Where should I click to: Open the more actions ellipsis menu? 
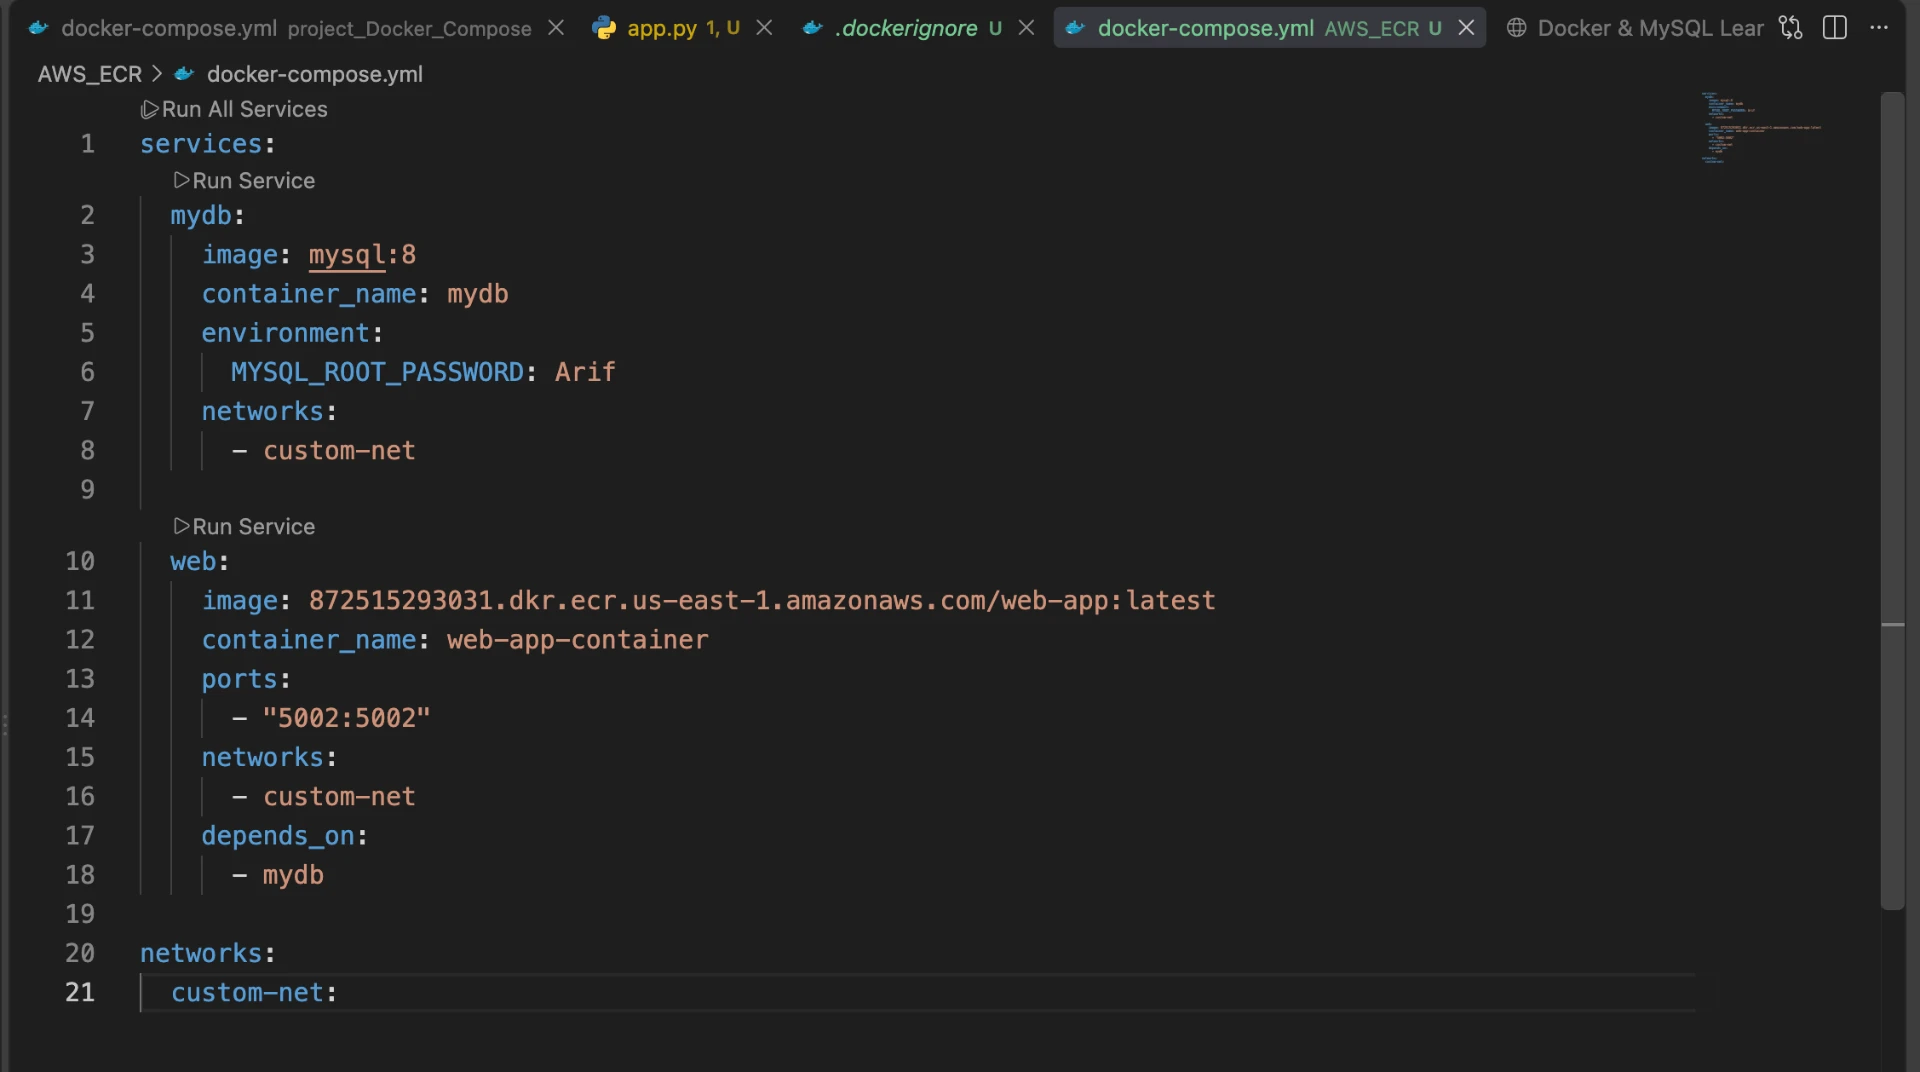tap(1879, 28)
